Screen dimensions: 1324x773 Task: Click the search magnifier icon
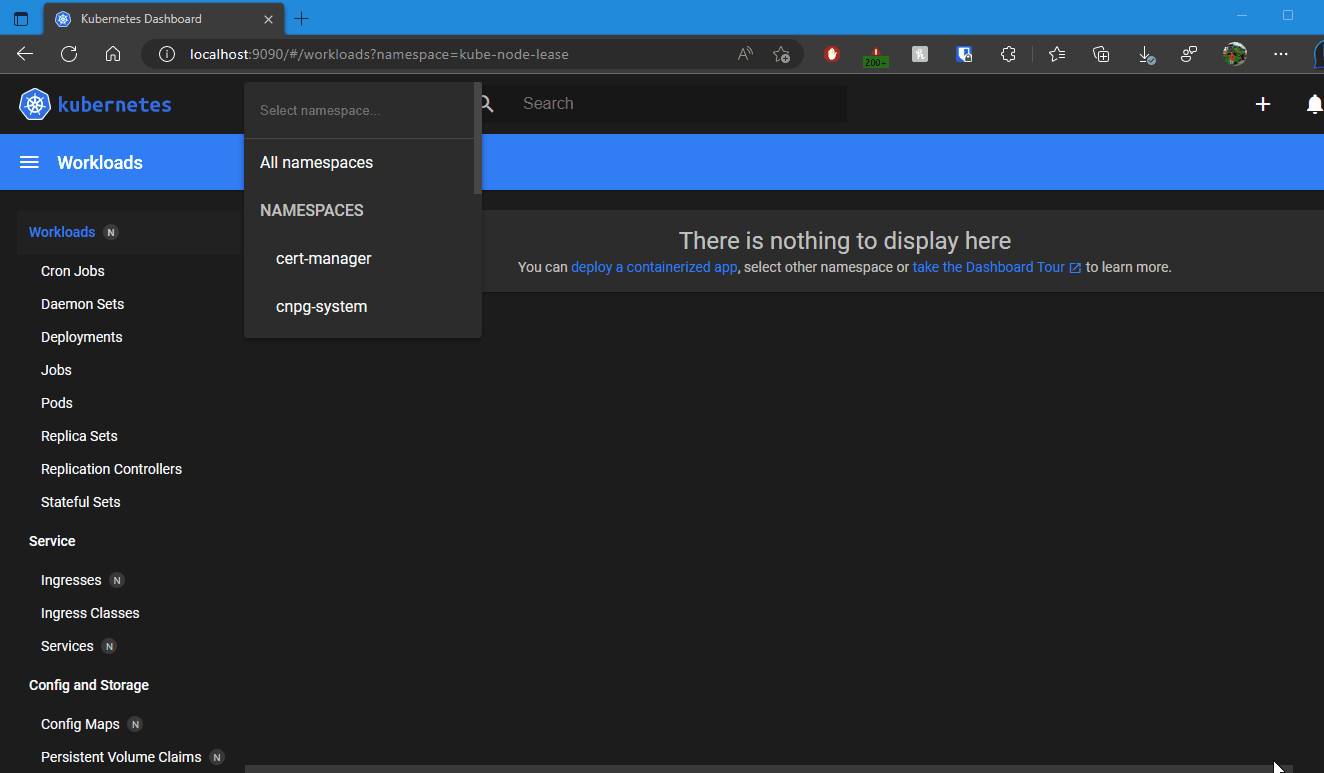486,104
